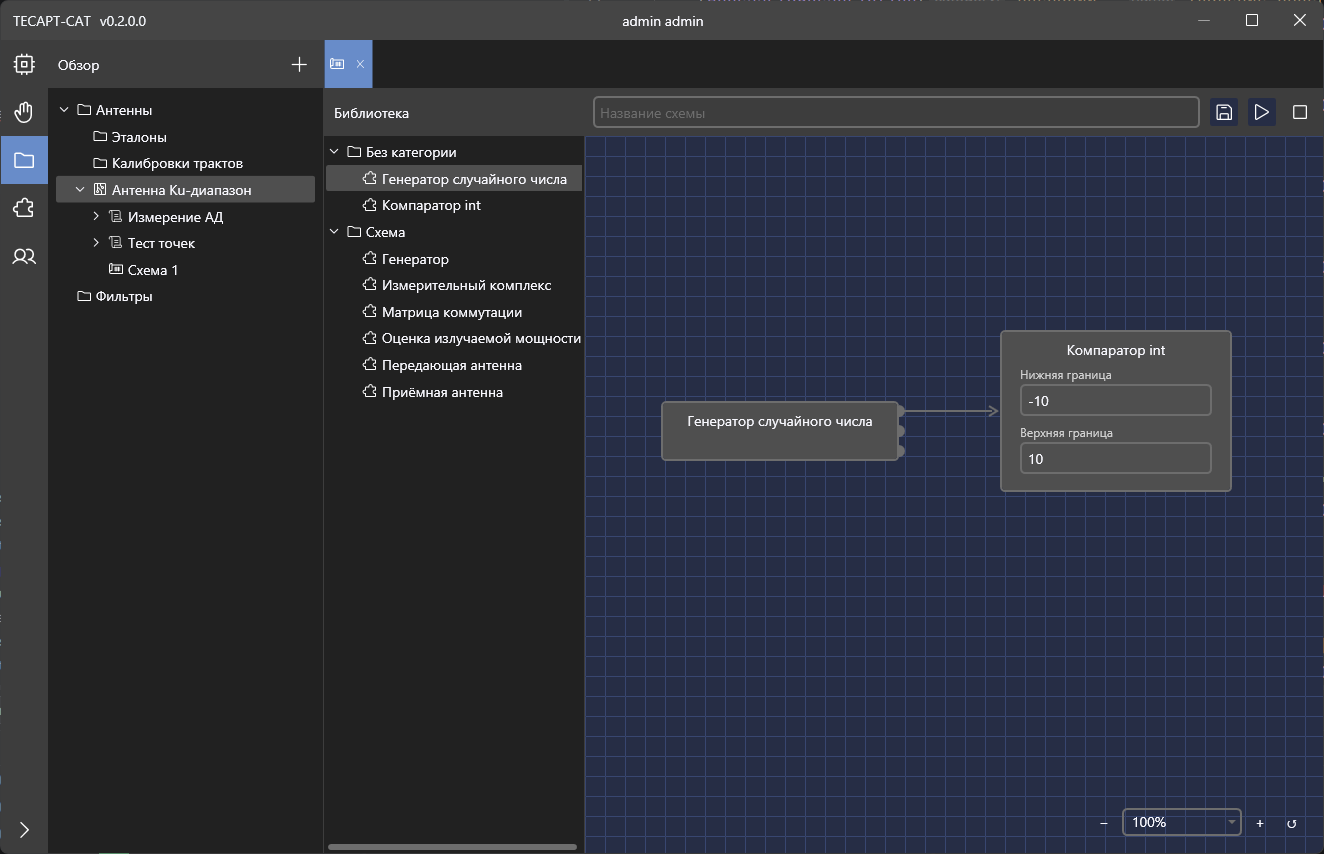Expand the sidebar with the bottom arrow

click(x=24, y=830)
